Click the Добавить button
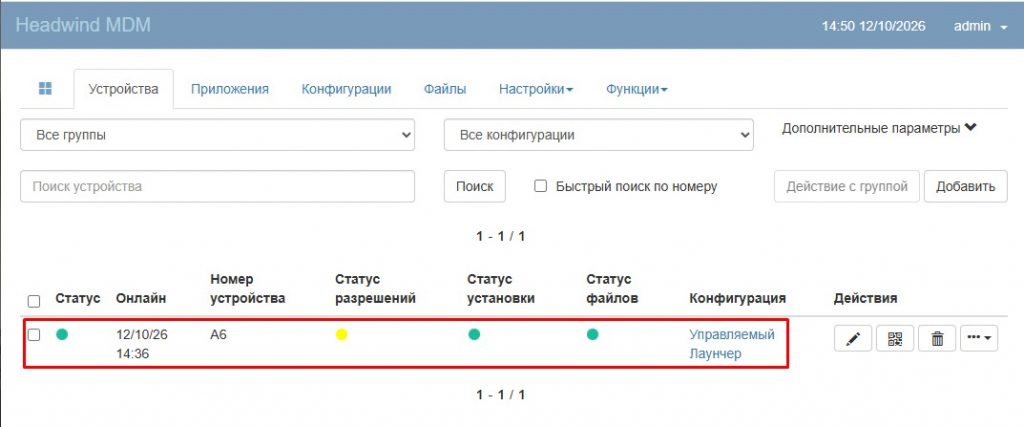This screenshot has width=1024, height=427. pyautogui.click(x=966, y=186)
